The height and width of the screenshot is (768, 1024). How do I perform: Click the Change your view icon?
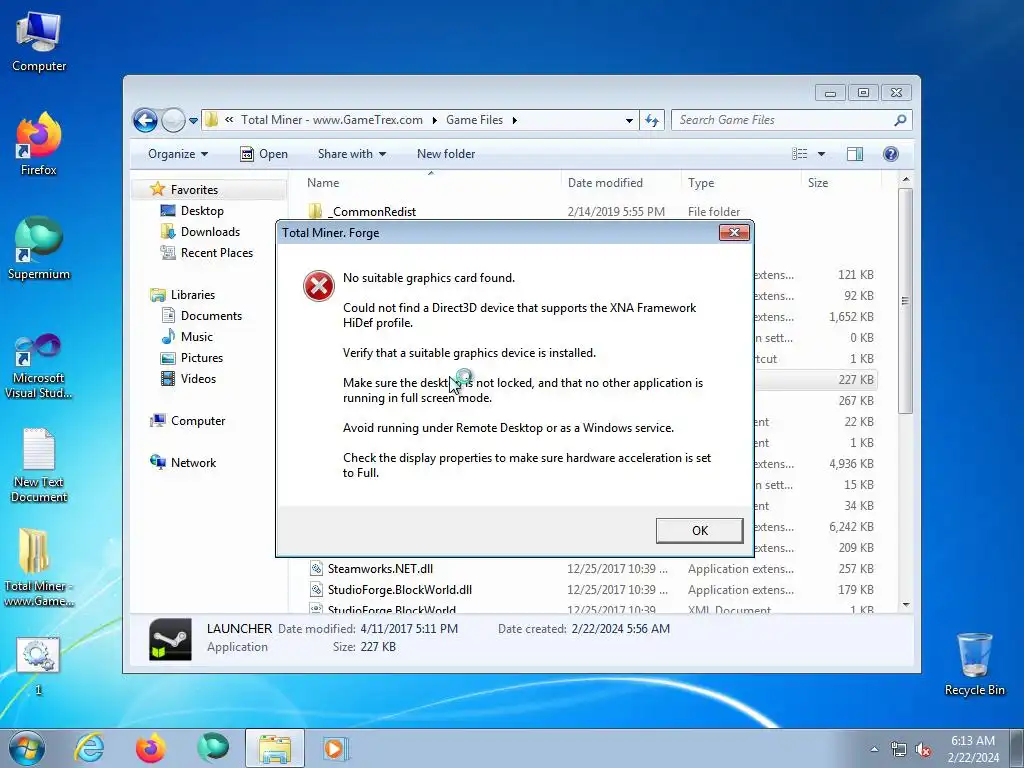[799, 154]
